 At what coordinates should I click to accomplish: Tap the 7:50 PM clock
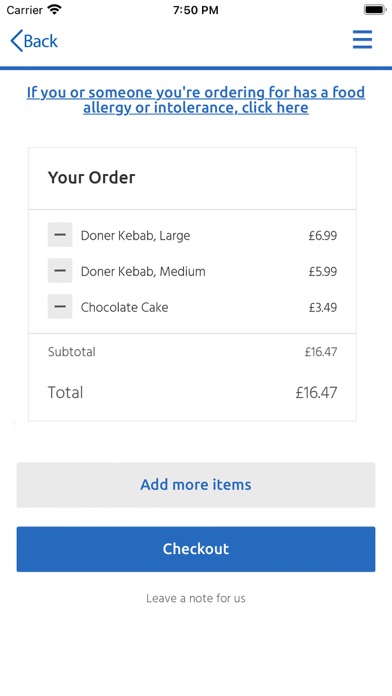(196, 10)
